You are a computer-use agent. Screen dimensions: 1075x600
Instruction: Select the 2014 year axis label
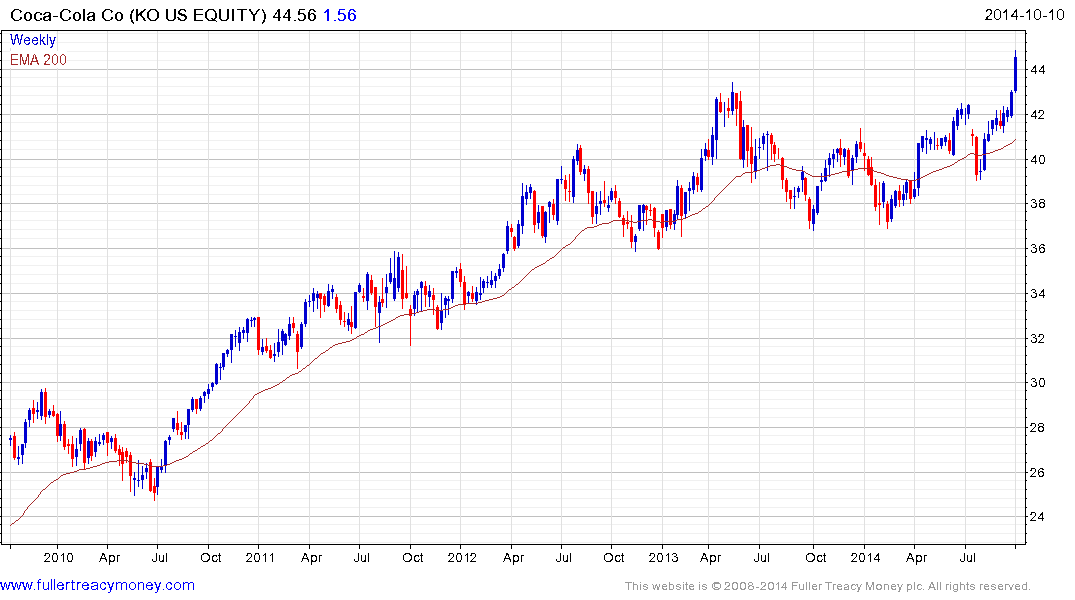[x=866, y=558]
